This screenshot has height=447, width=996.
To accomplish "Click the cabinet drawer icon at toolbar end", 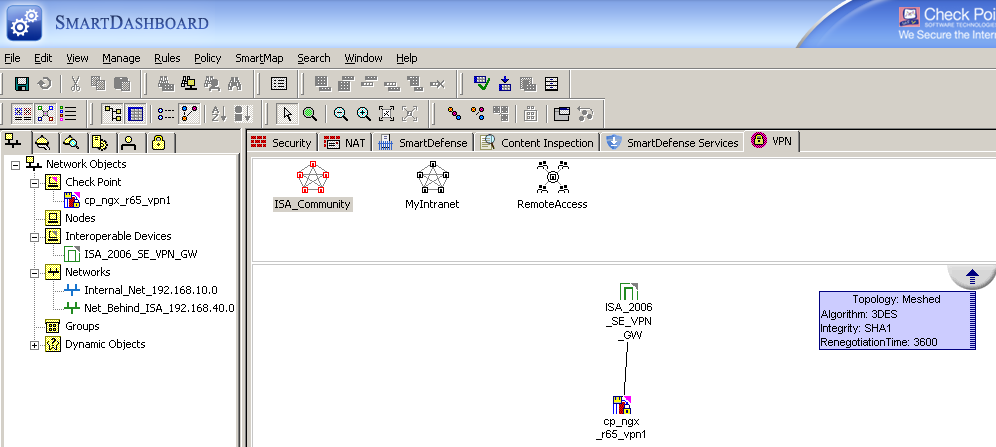I will (x=551, y=83).
